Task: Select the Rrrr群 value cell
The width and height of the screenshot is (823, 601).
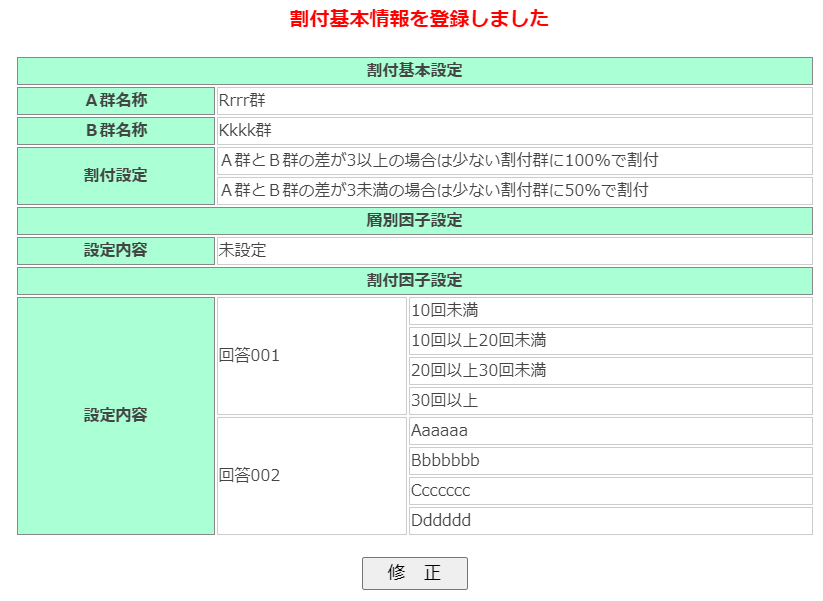Action: point(514,101)
